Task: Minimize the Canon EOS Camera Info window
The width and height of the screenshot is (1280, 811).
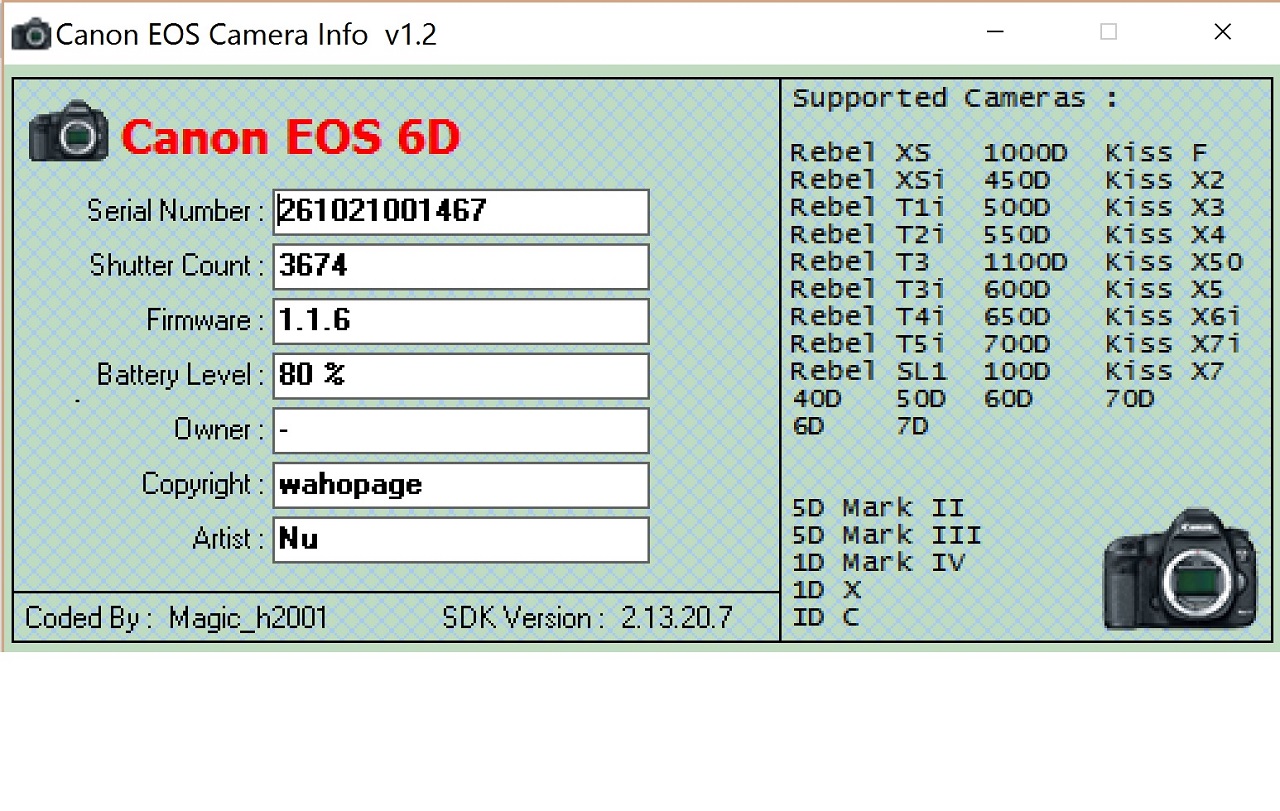Action: (994, 32)
